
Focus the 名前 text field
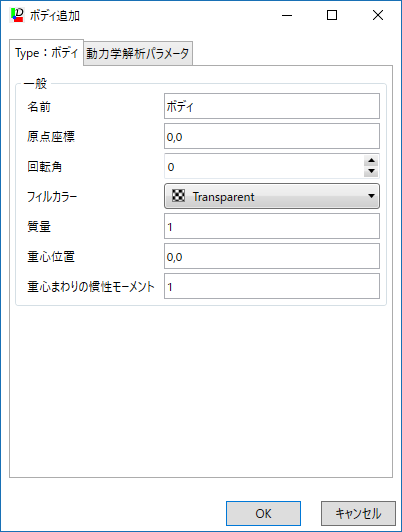click(x=272, y=106)
